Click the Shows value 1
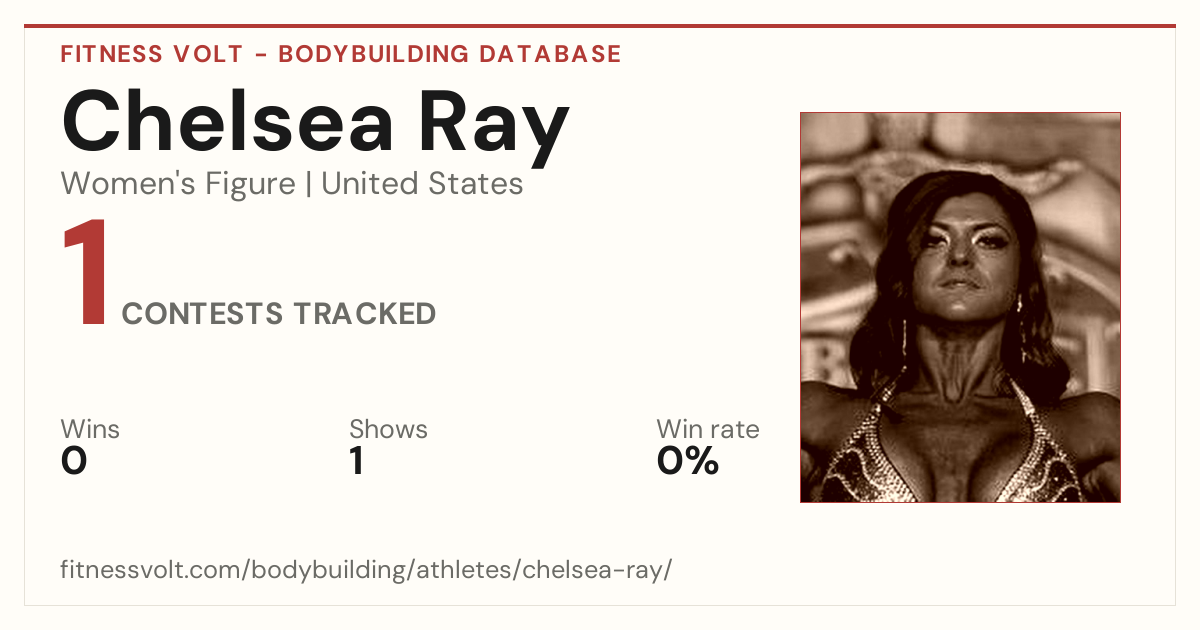 pos(356,461)
